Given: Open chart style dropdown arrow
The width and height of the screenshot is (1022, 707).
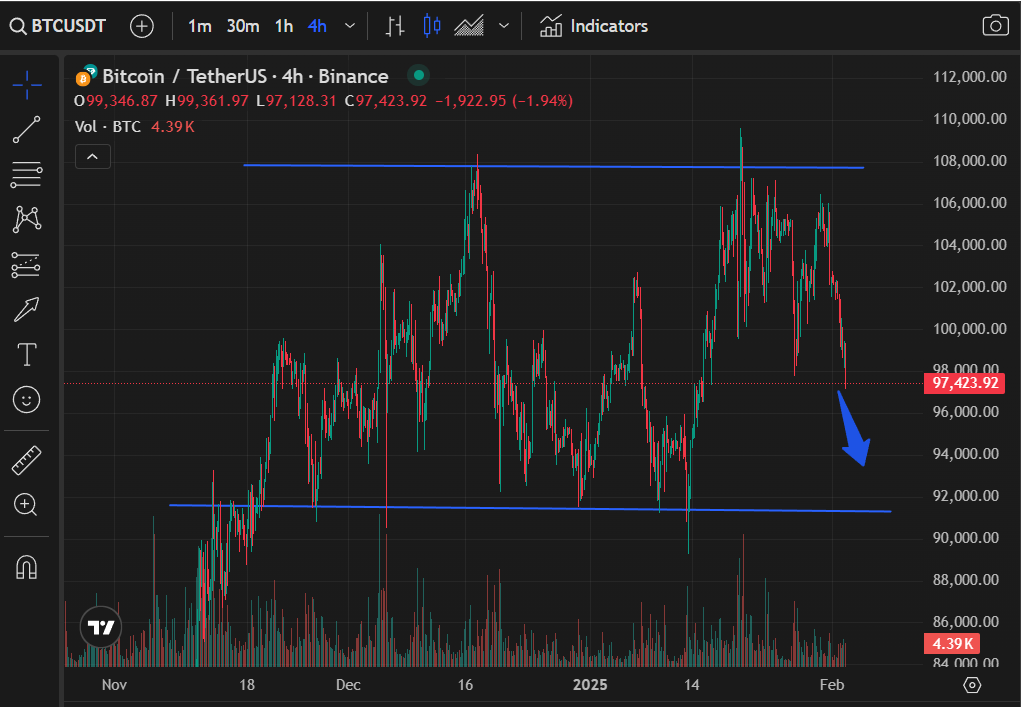Looking at the screenshot, I should 503,26.
